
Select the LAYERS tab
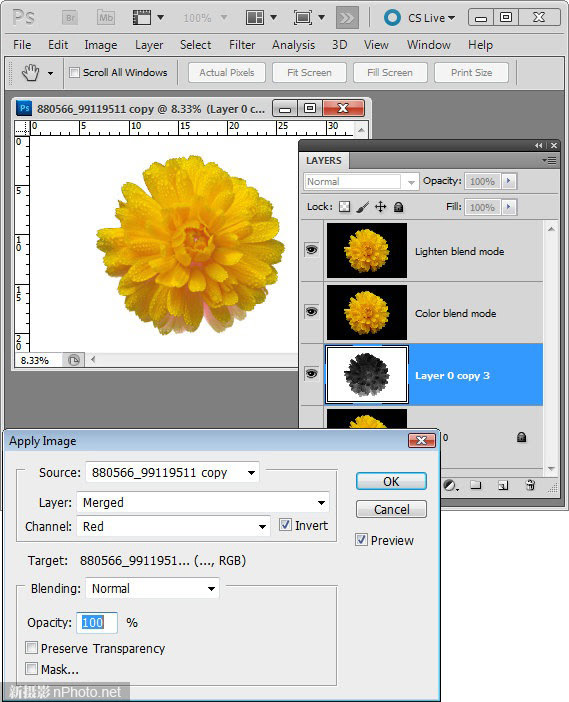click(x=324, y=160)
